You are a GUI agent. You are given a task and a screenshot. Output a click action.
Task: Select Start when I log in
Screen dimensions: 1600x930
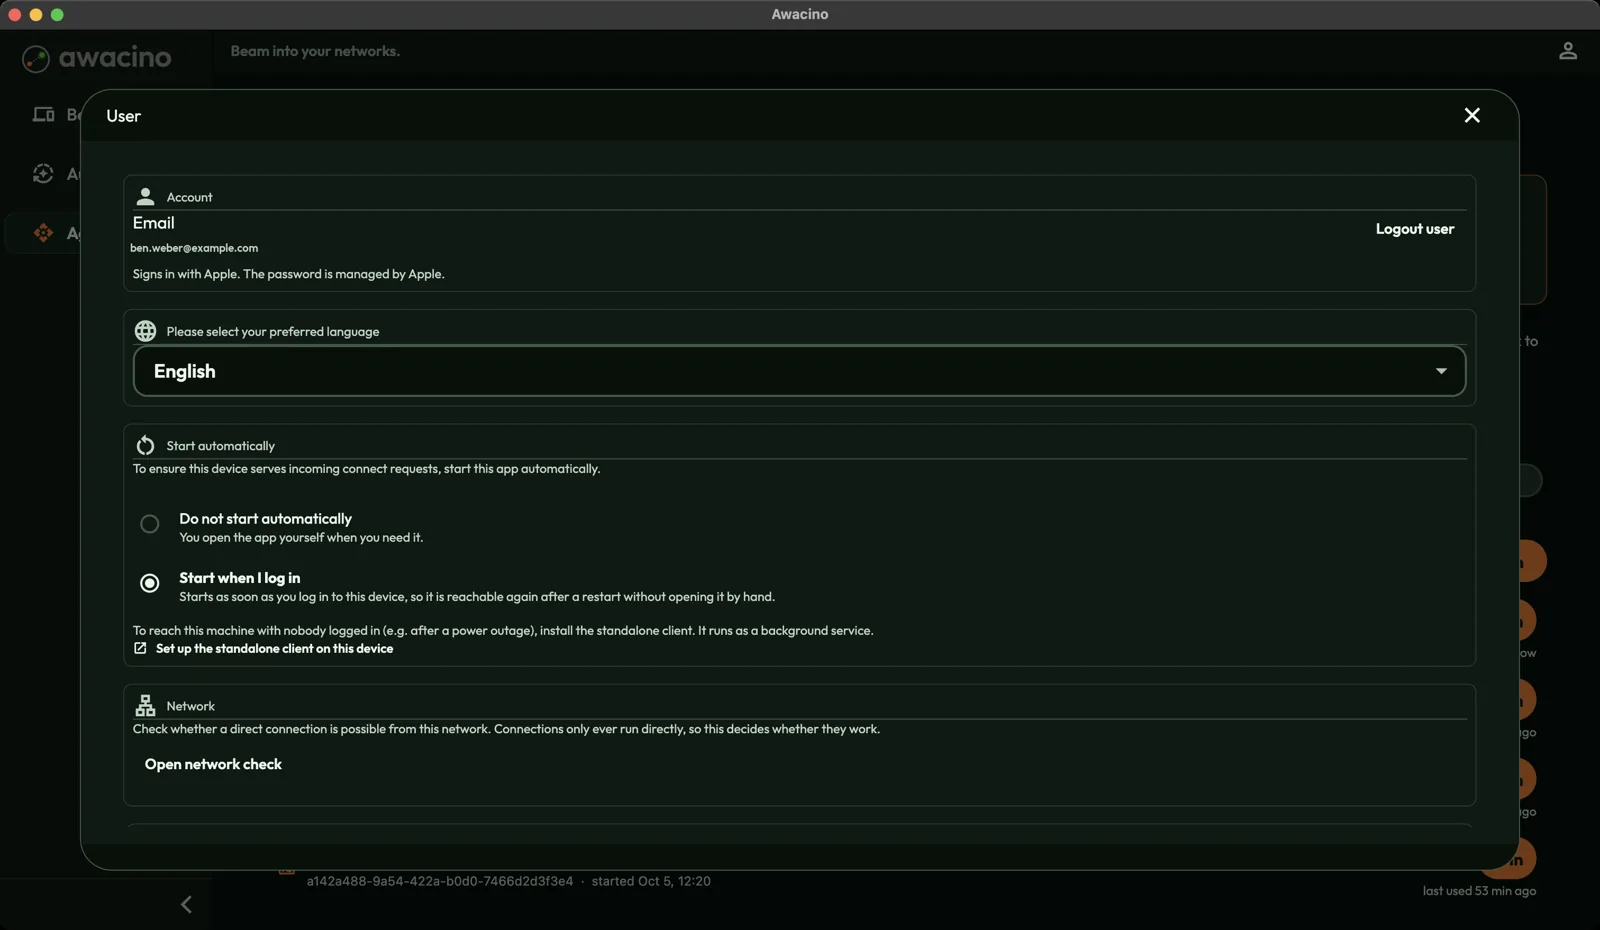pyautogui.click(x=150, y=583)
